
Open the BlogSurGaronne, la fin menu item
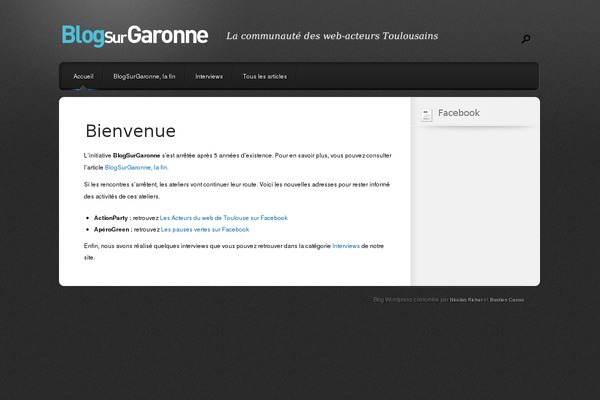[144, 77]
